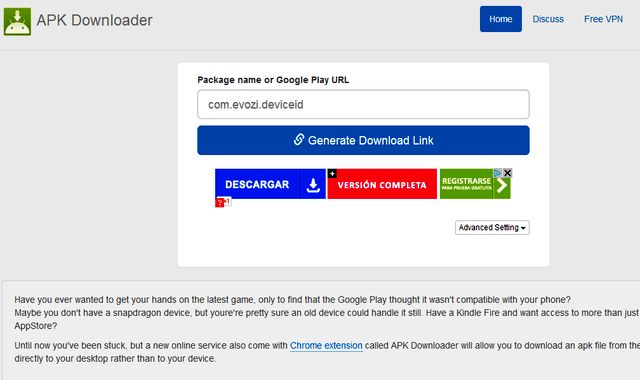Go to the Discuss page

click(548, 19)
